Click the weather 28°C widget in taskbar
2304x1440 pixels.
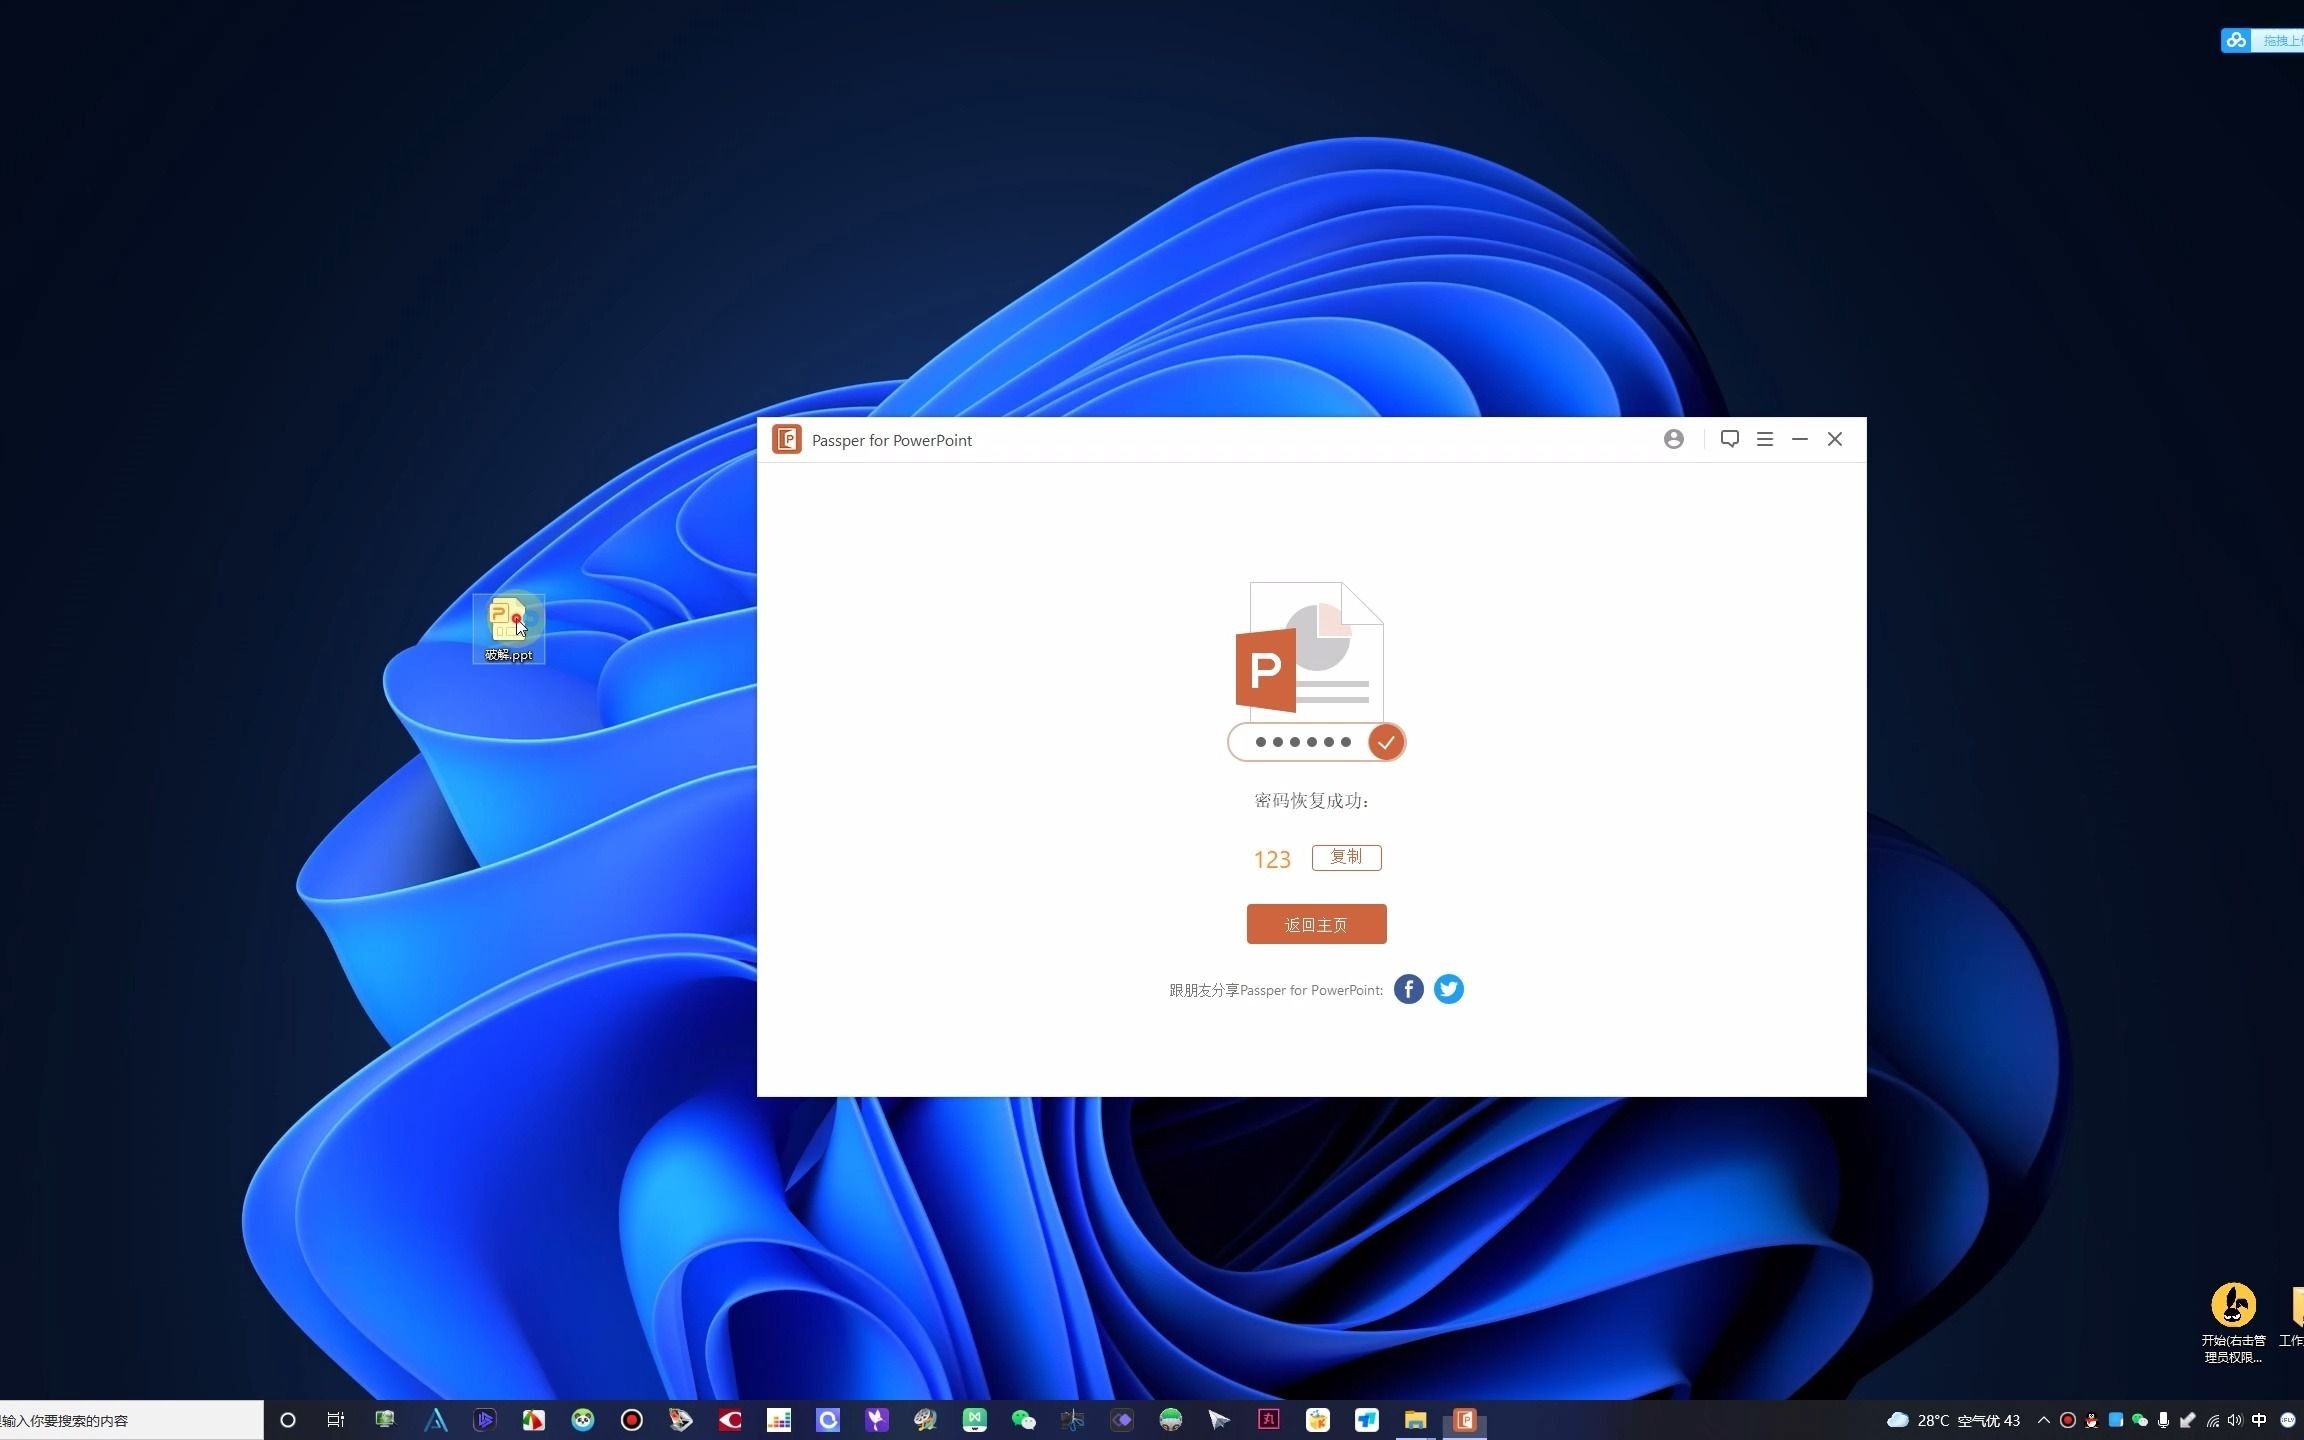coord(1953,1420)
